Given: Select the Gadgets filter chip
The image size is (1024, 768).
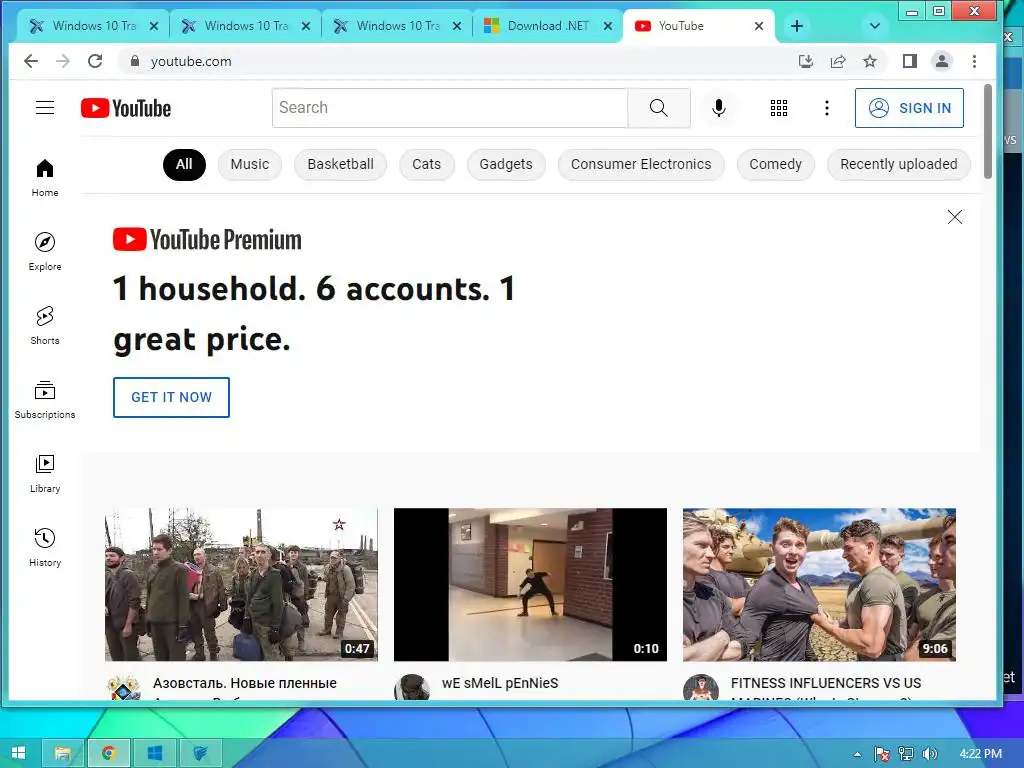Looking at the screenshot, I should [506, 165].
